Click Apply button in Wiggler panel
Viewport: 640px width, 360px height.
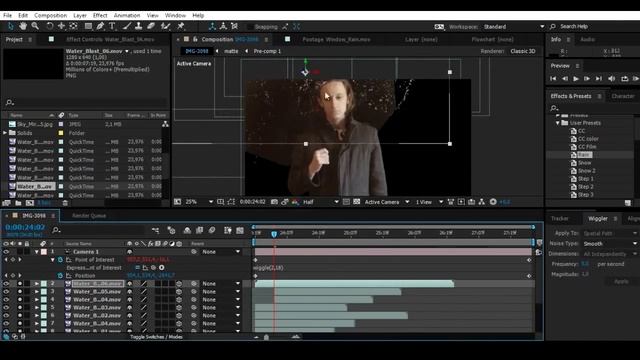pyautogui.click(x=621, y=281)
